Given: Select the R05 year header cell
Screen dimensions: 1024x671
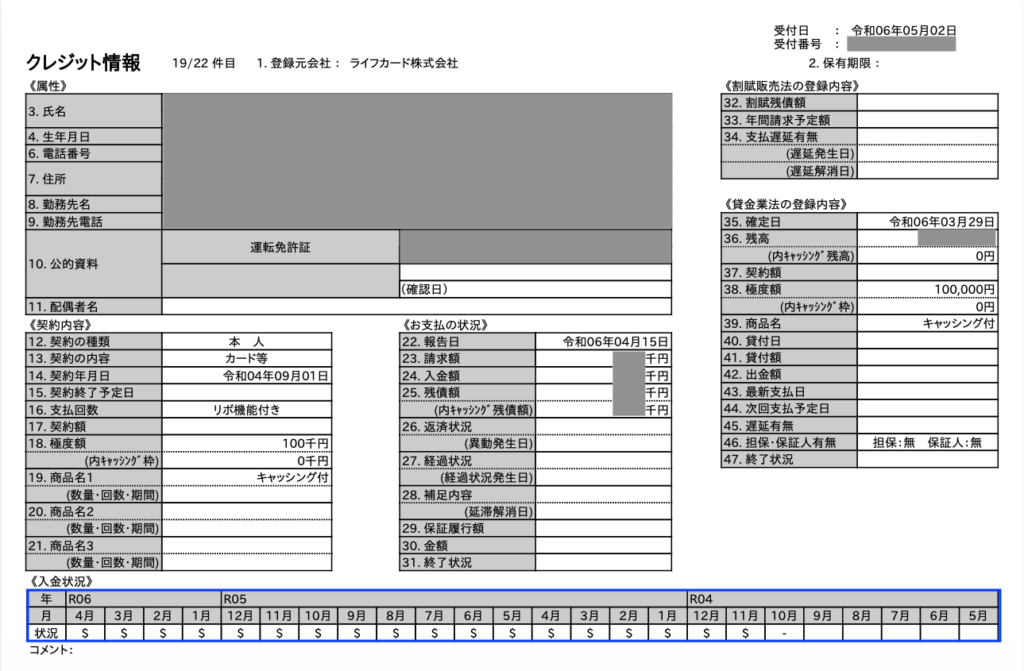Looking at the screenshot, I should [x=454, y=598].
